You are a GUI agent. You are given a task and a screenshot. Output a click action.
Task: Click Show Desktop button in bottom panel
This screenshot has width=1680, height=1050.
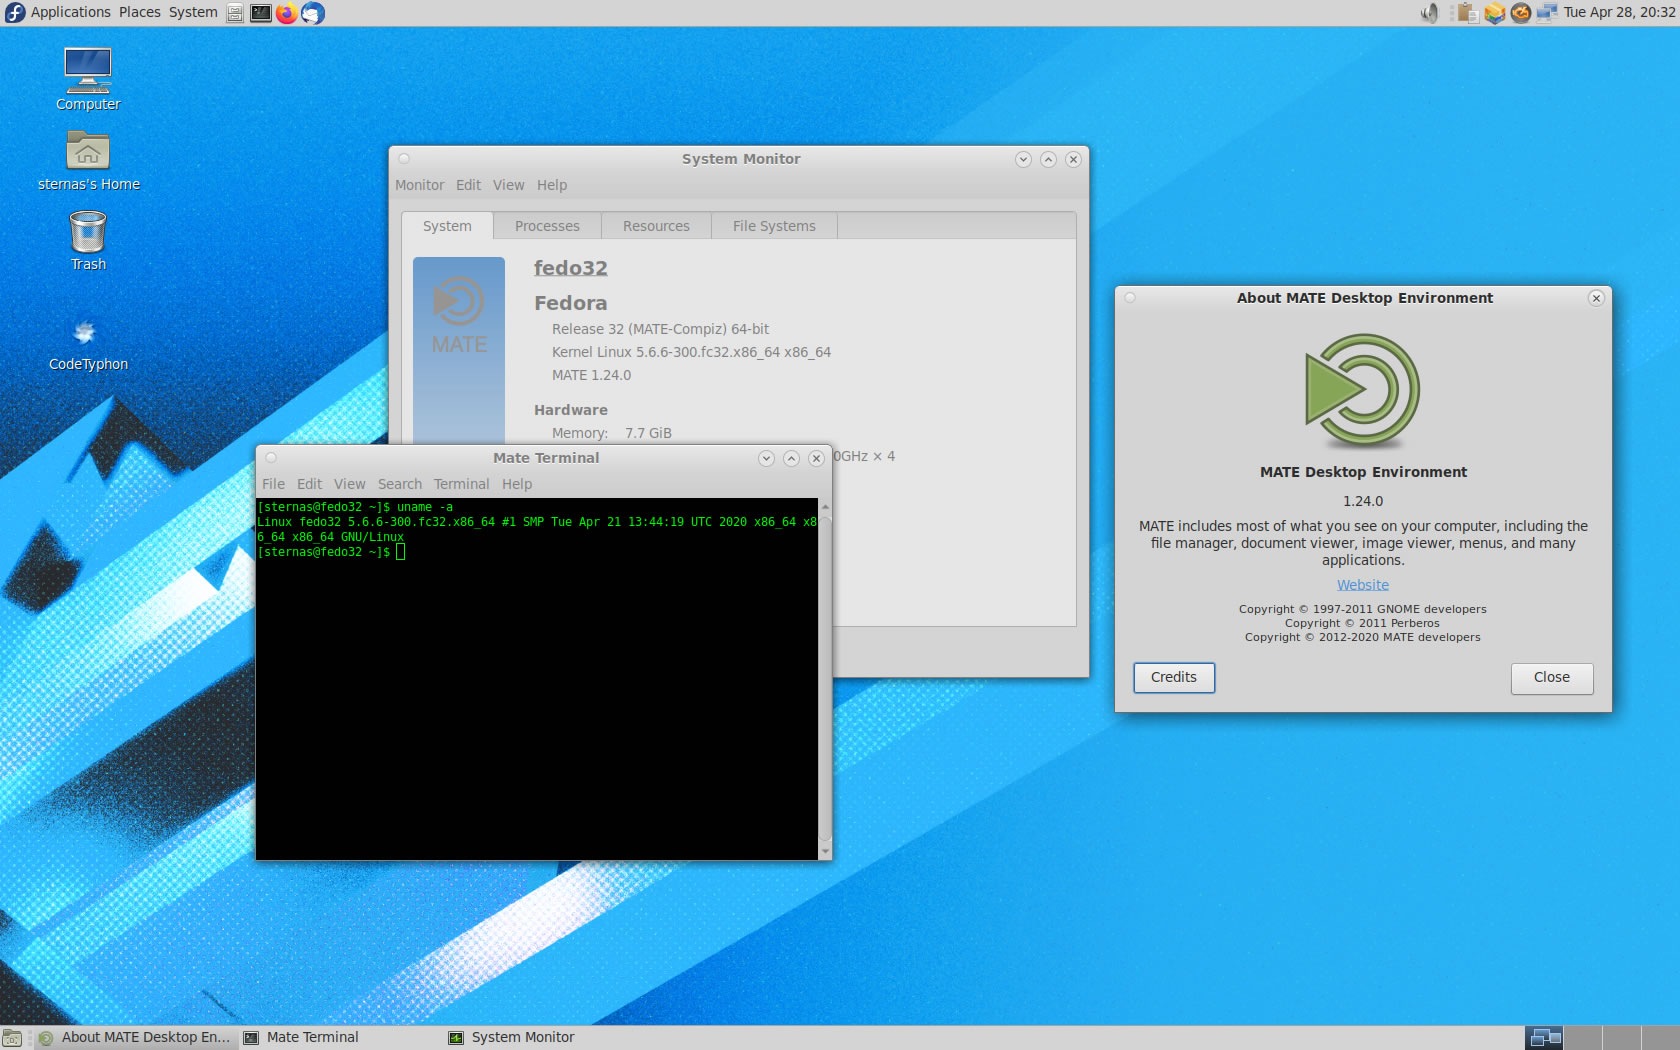[x=12, y=1038]
